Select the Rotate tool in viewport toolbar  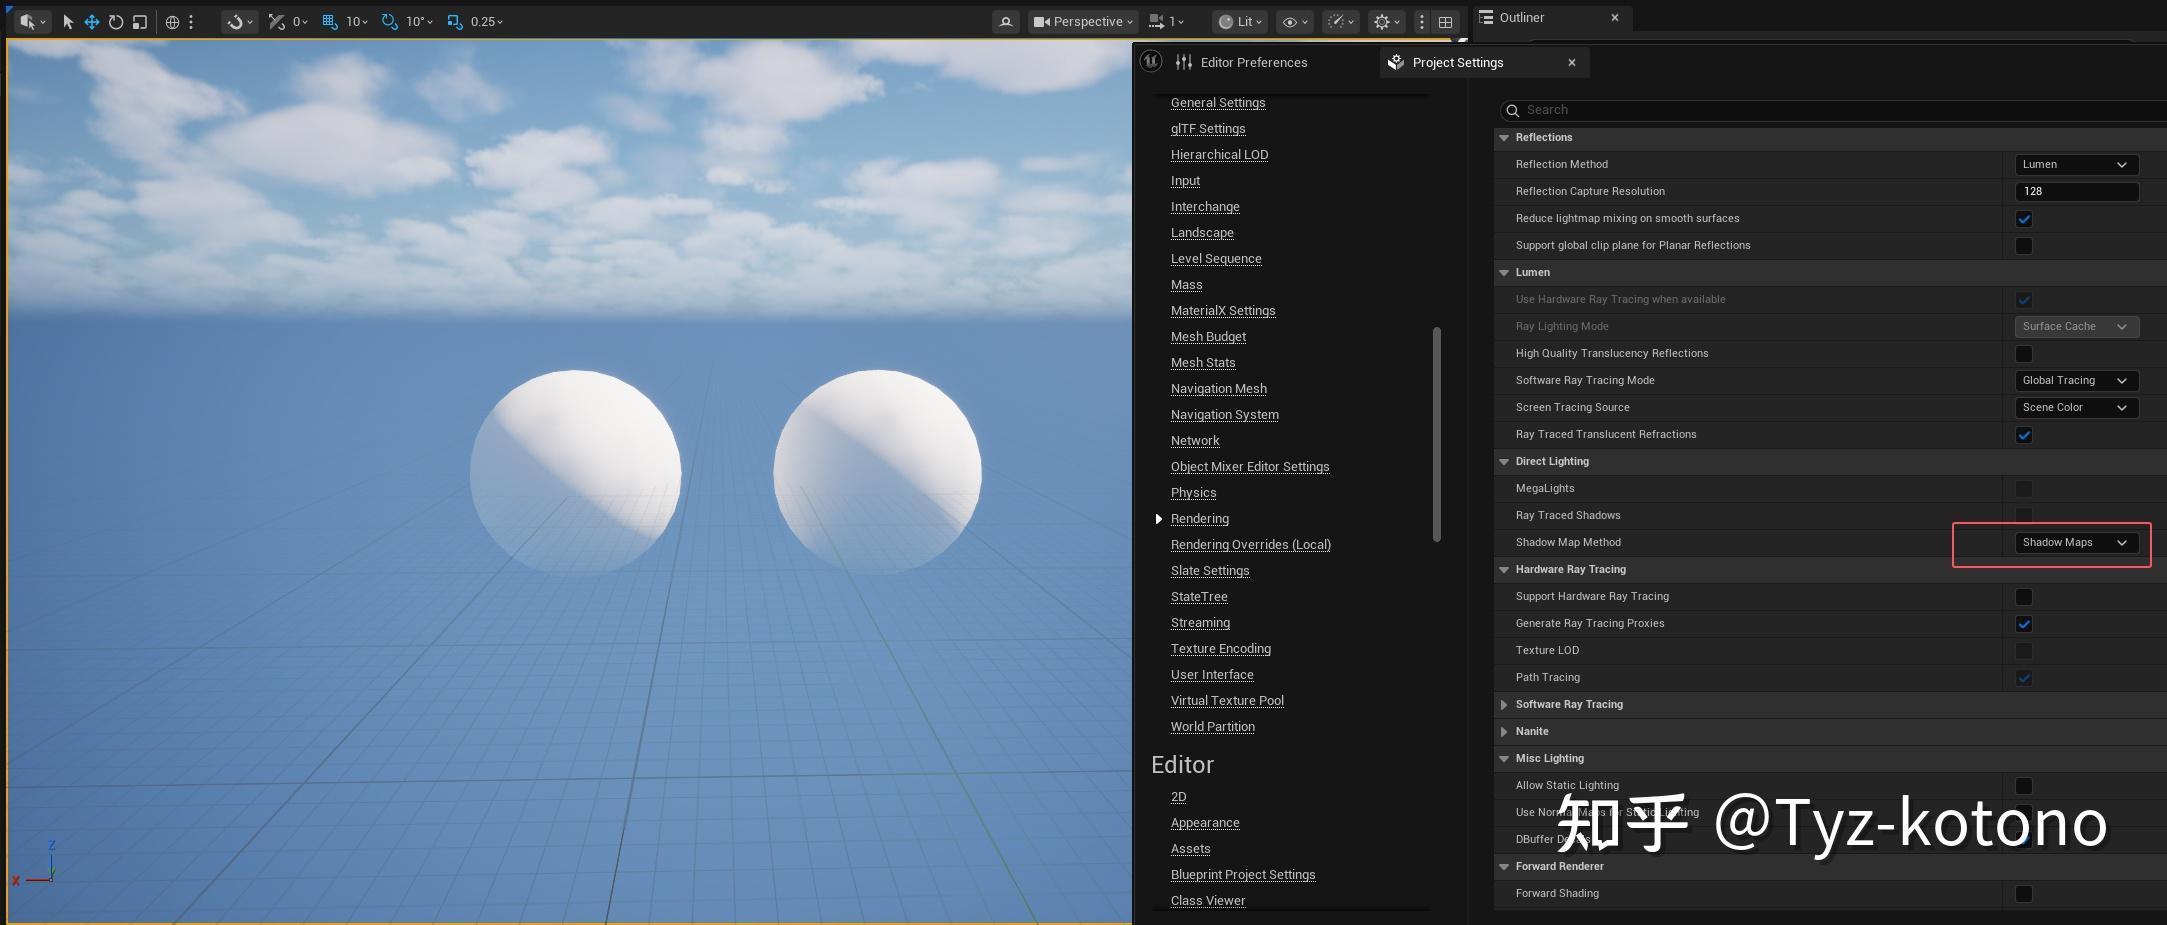click(115, 21)
